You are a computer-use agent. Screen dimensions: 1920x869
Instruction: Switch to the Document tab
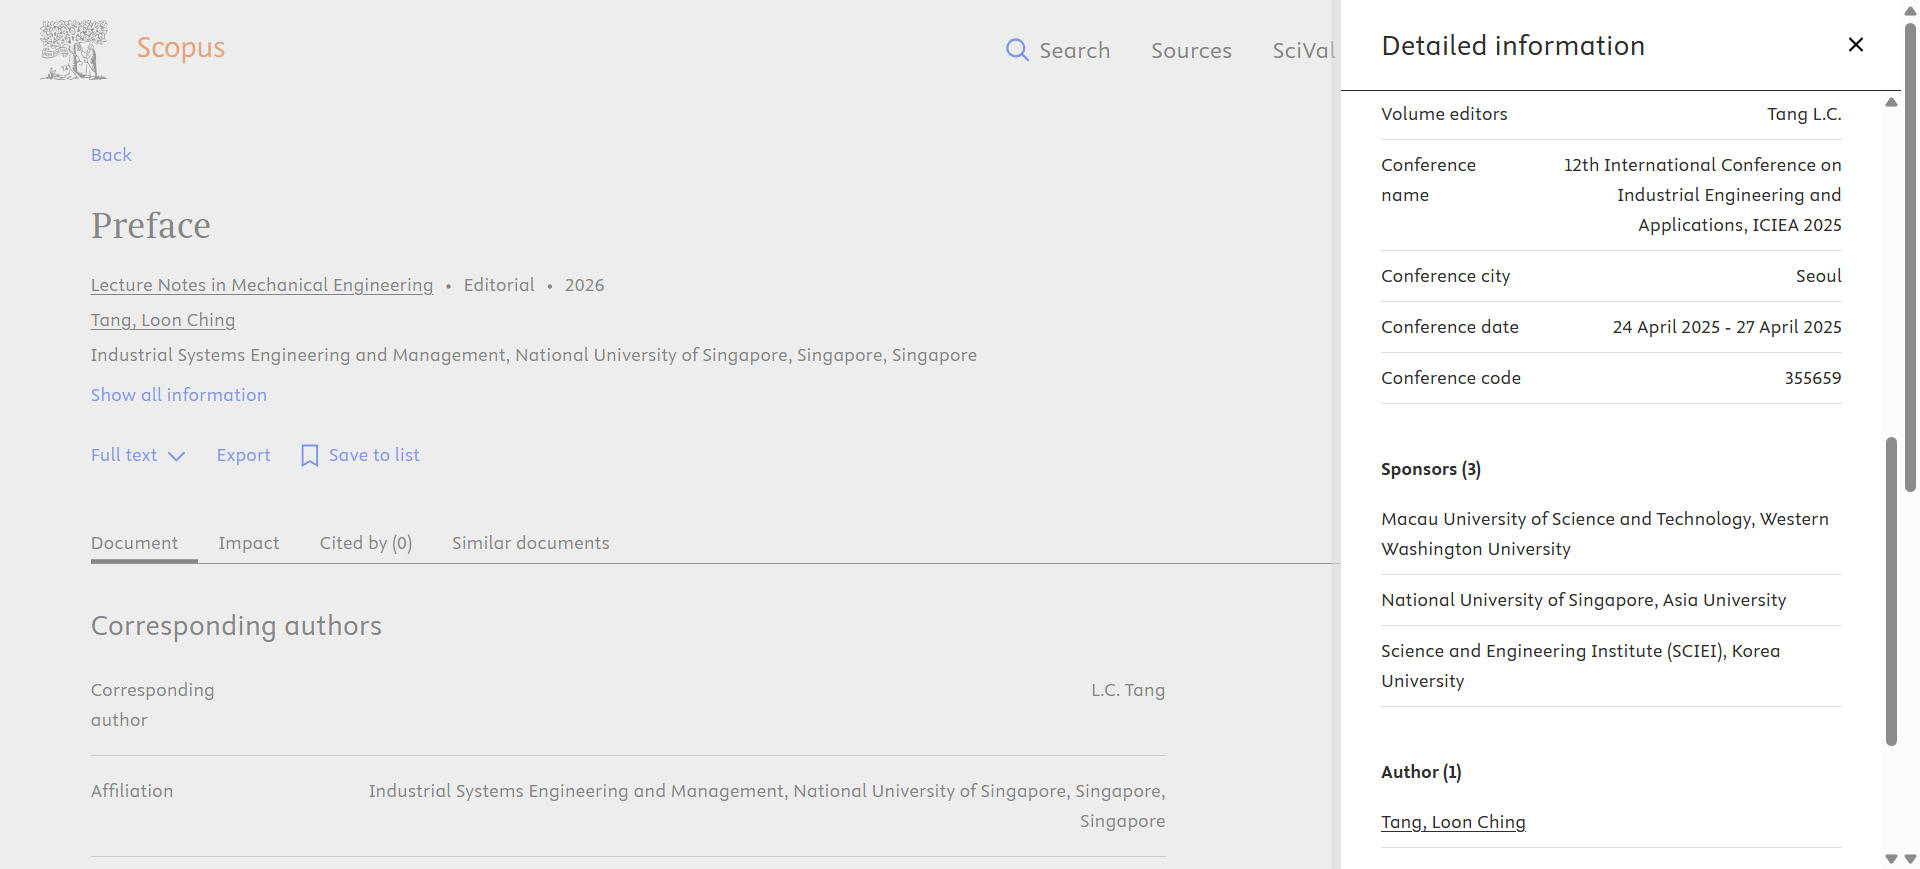click(x=135, y=543)
